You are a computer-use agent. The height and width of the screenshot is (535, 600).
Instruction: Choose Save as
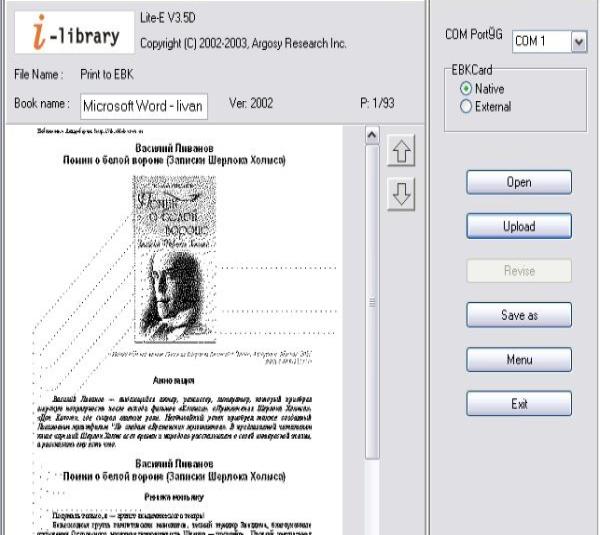tap(519, 315)
